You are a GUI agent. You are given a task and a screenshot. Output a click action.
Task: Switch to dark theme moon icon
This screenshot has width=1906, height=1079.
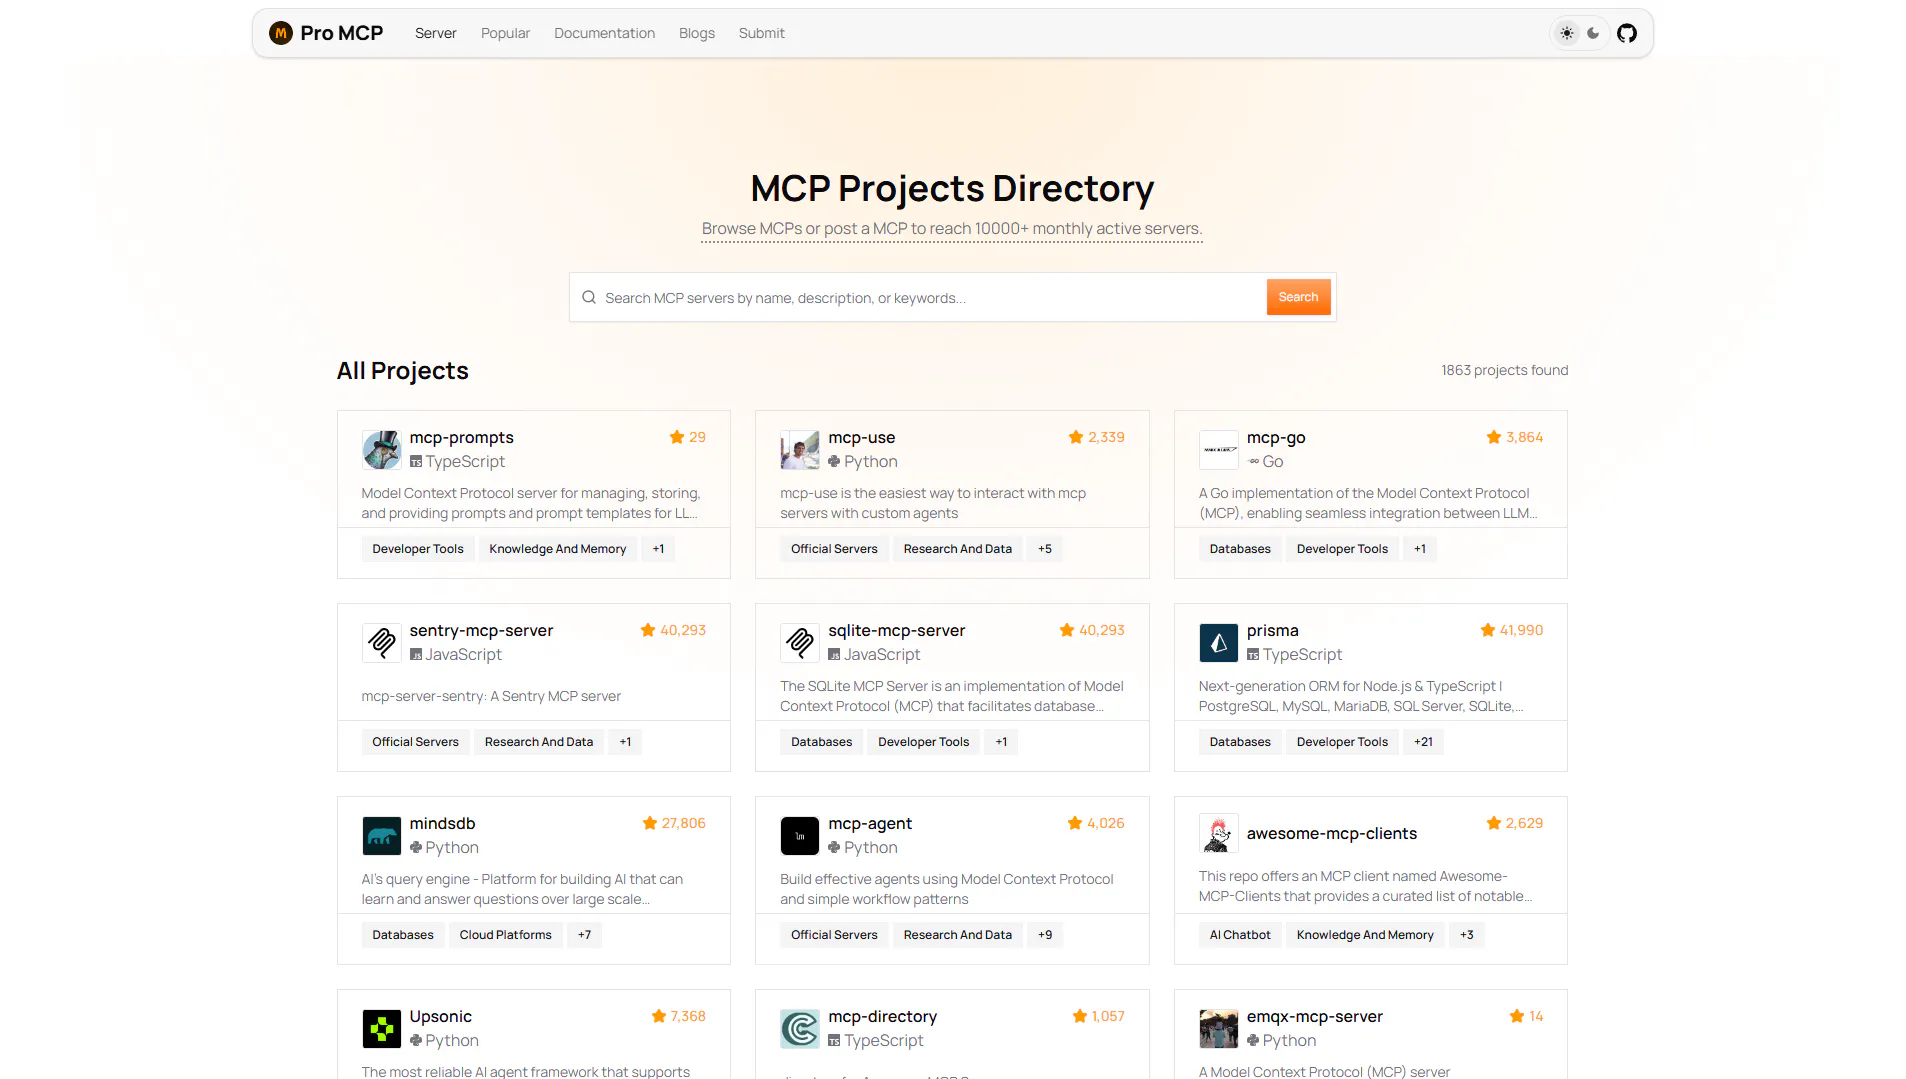pyautogui.click(x=1593, y=33)
